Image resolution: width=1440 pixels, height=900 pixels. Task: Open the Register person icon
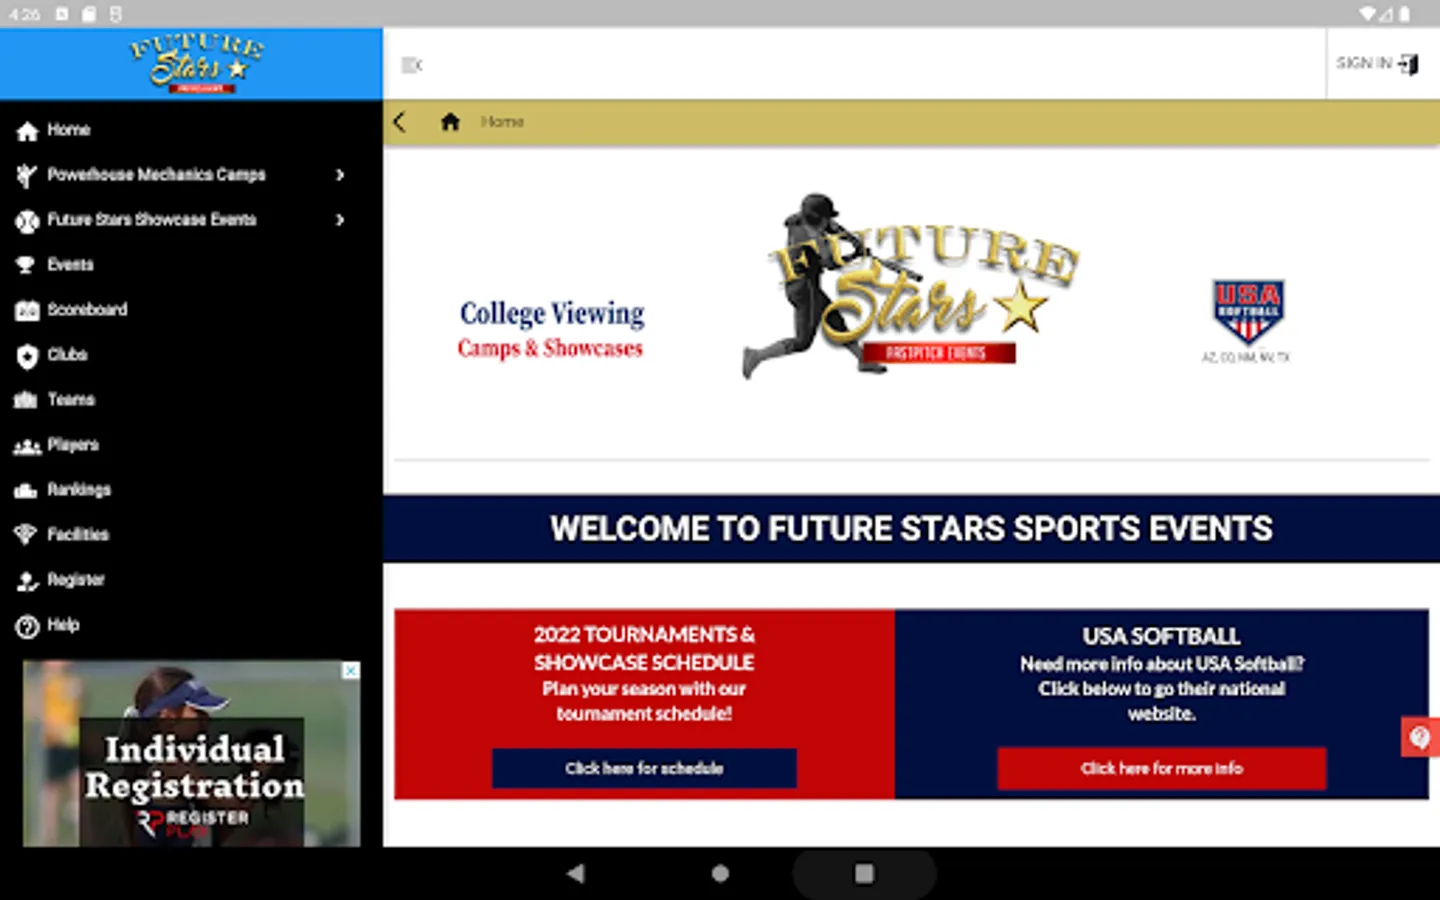(x=27, y=581)
